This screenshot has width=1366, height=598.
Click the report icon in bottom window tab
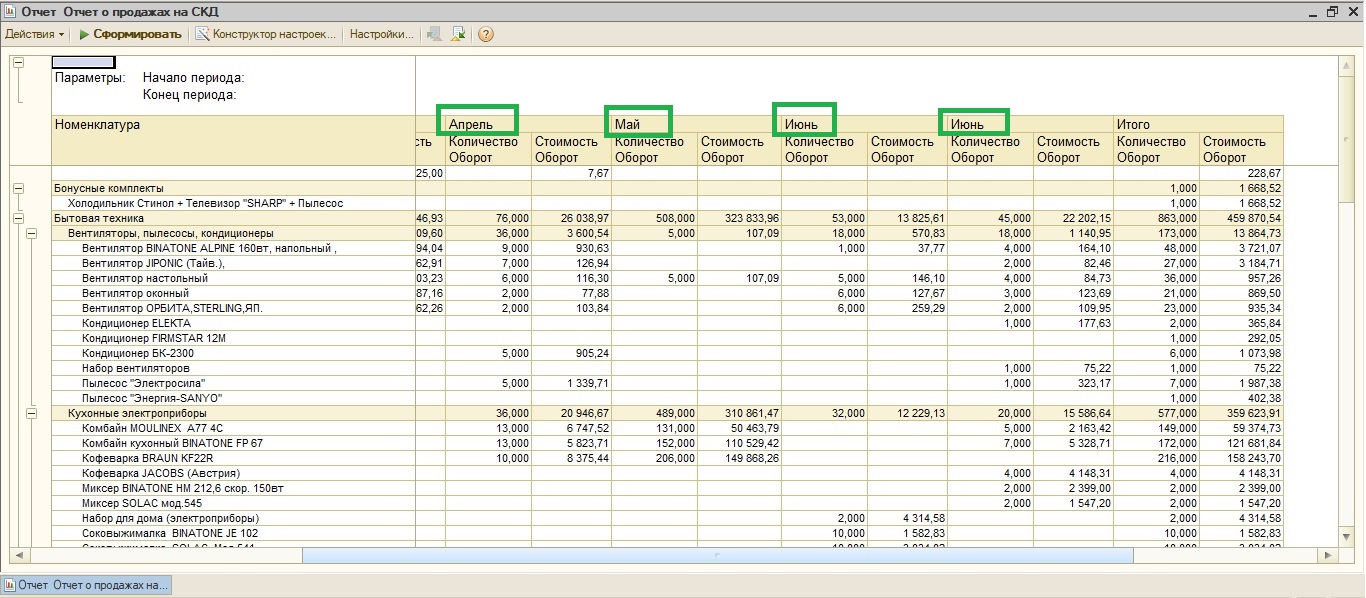11,585
